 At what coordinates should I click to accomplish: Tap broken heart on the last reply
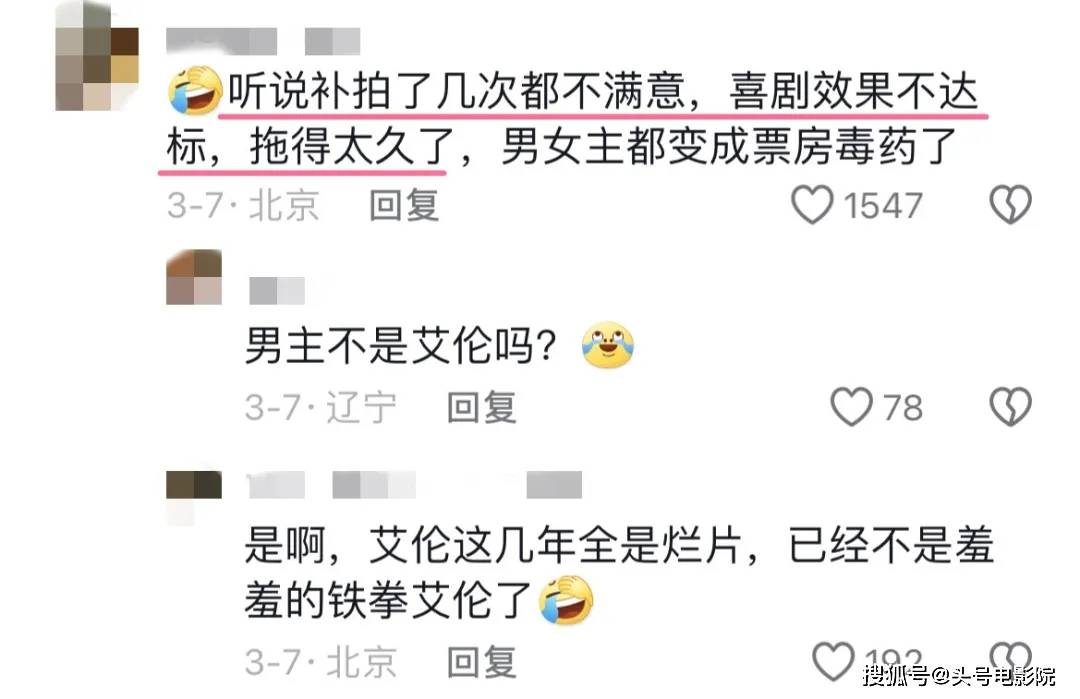[x=1010, y=658]
